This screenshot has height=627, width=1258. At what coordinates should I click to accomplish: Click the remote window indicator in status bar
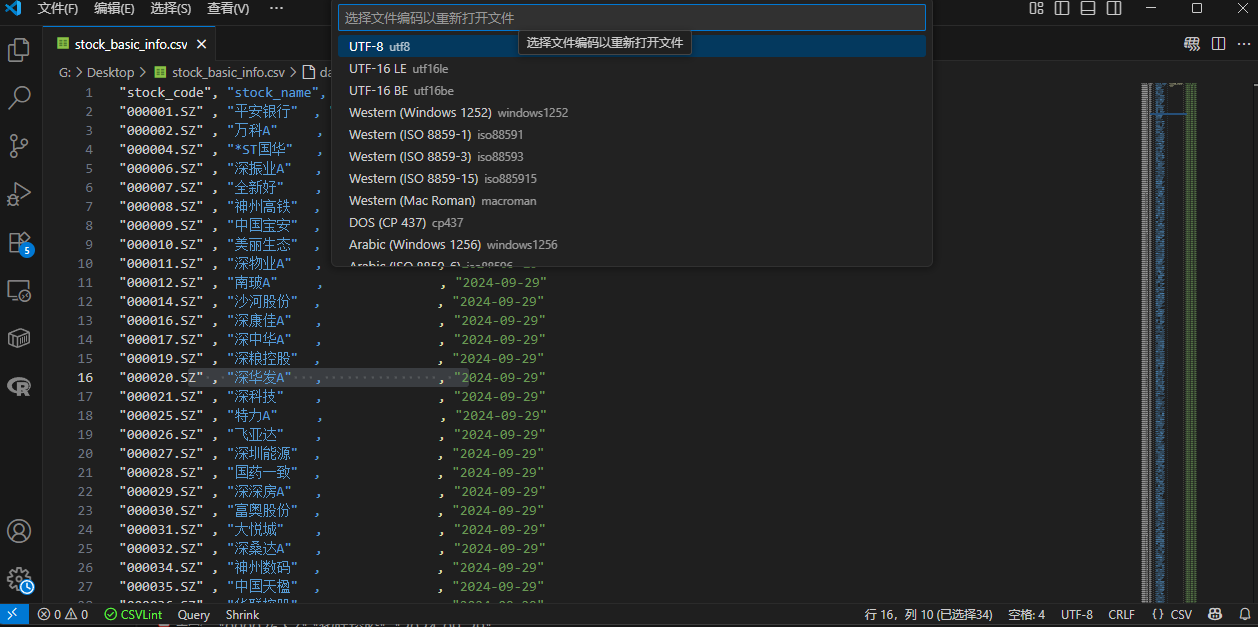click(x=13, y=615)
